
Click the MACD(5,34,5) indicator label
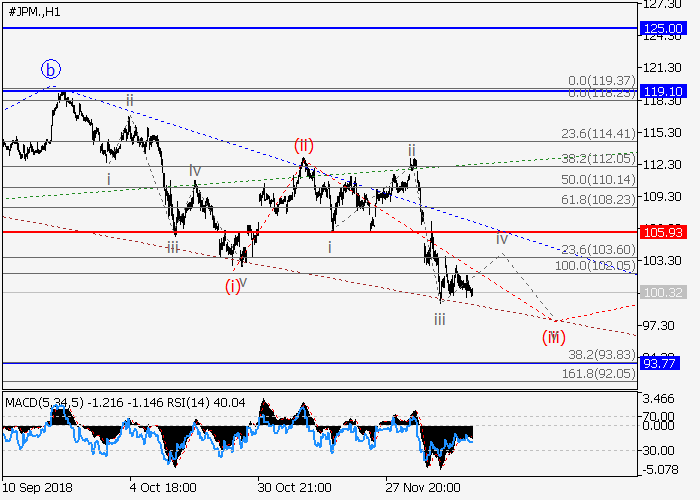[x=44, y=402]
